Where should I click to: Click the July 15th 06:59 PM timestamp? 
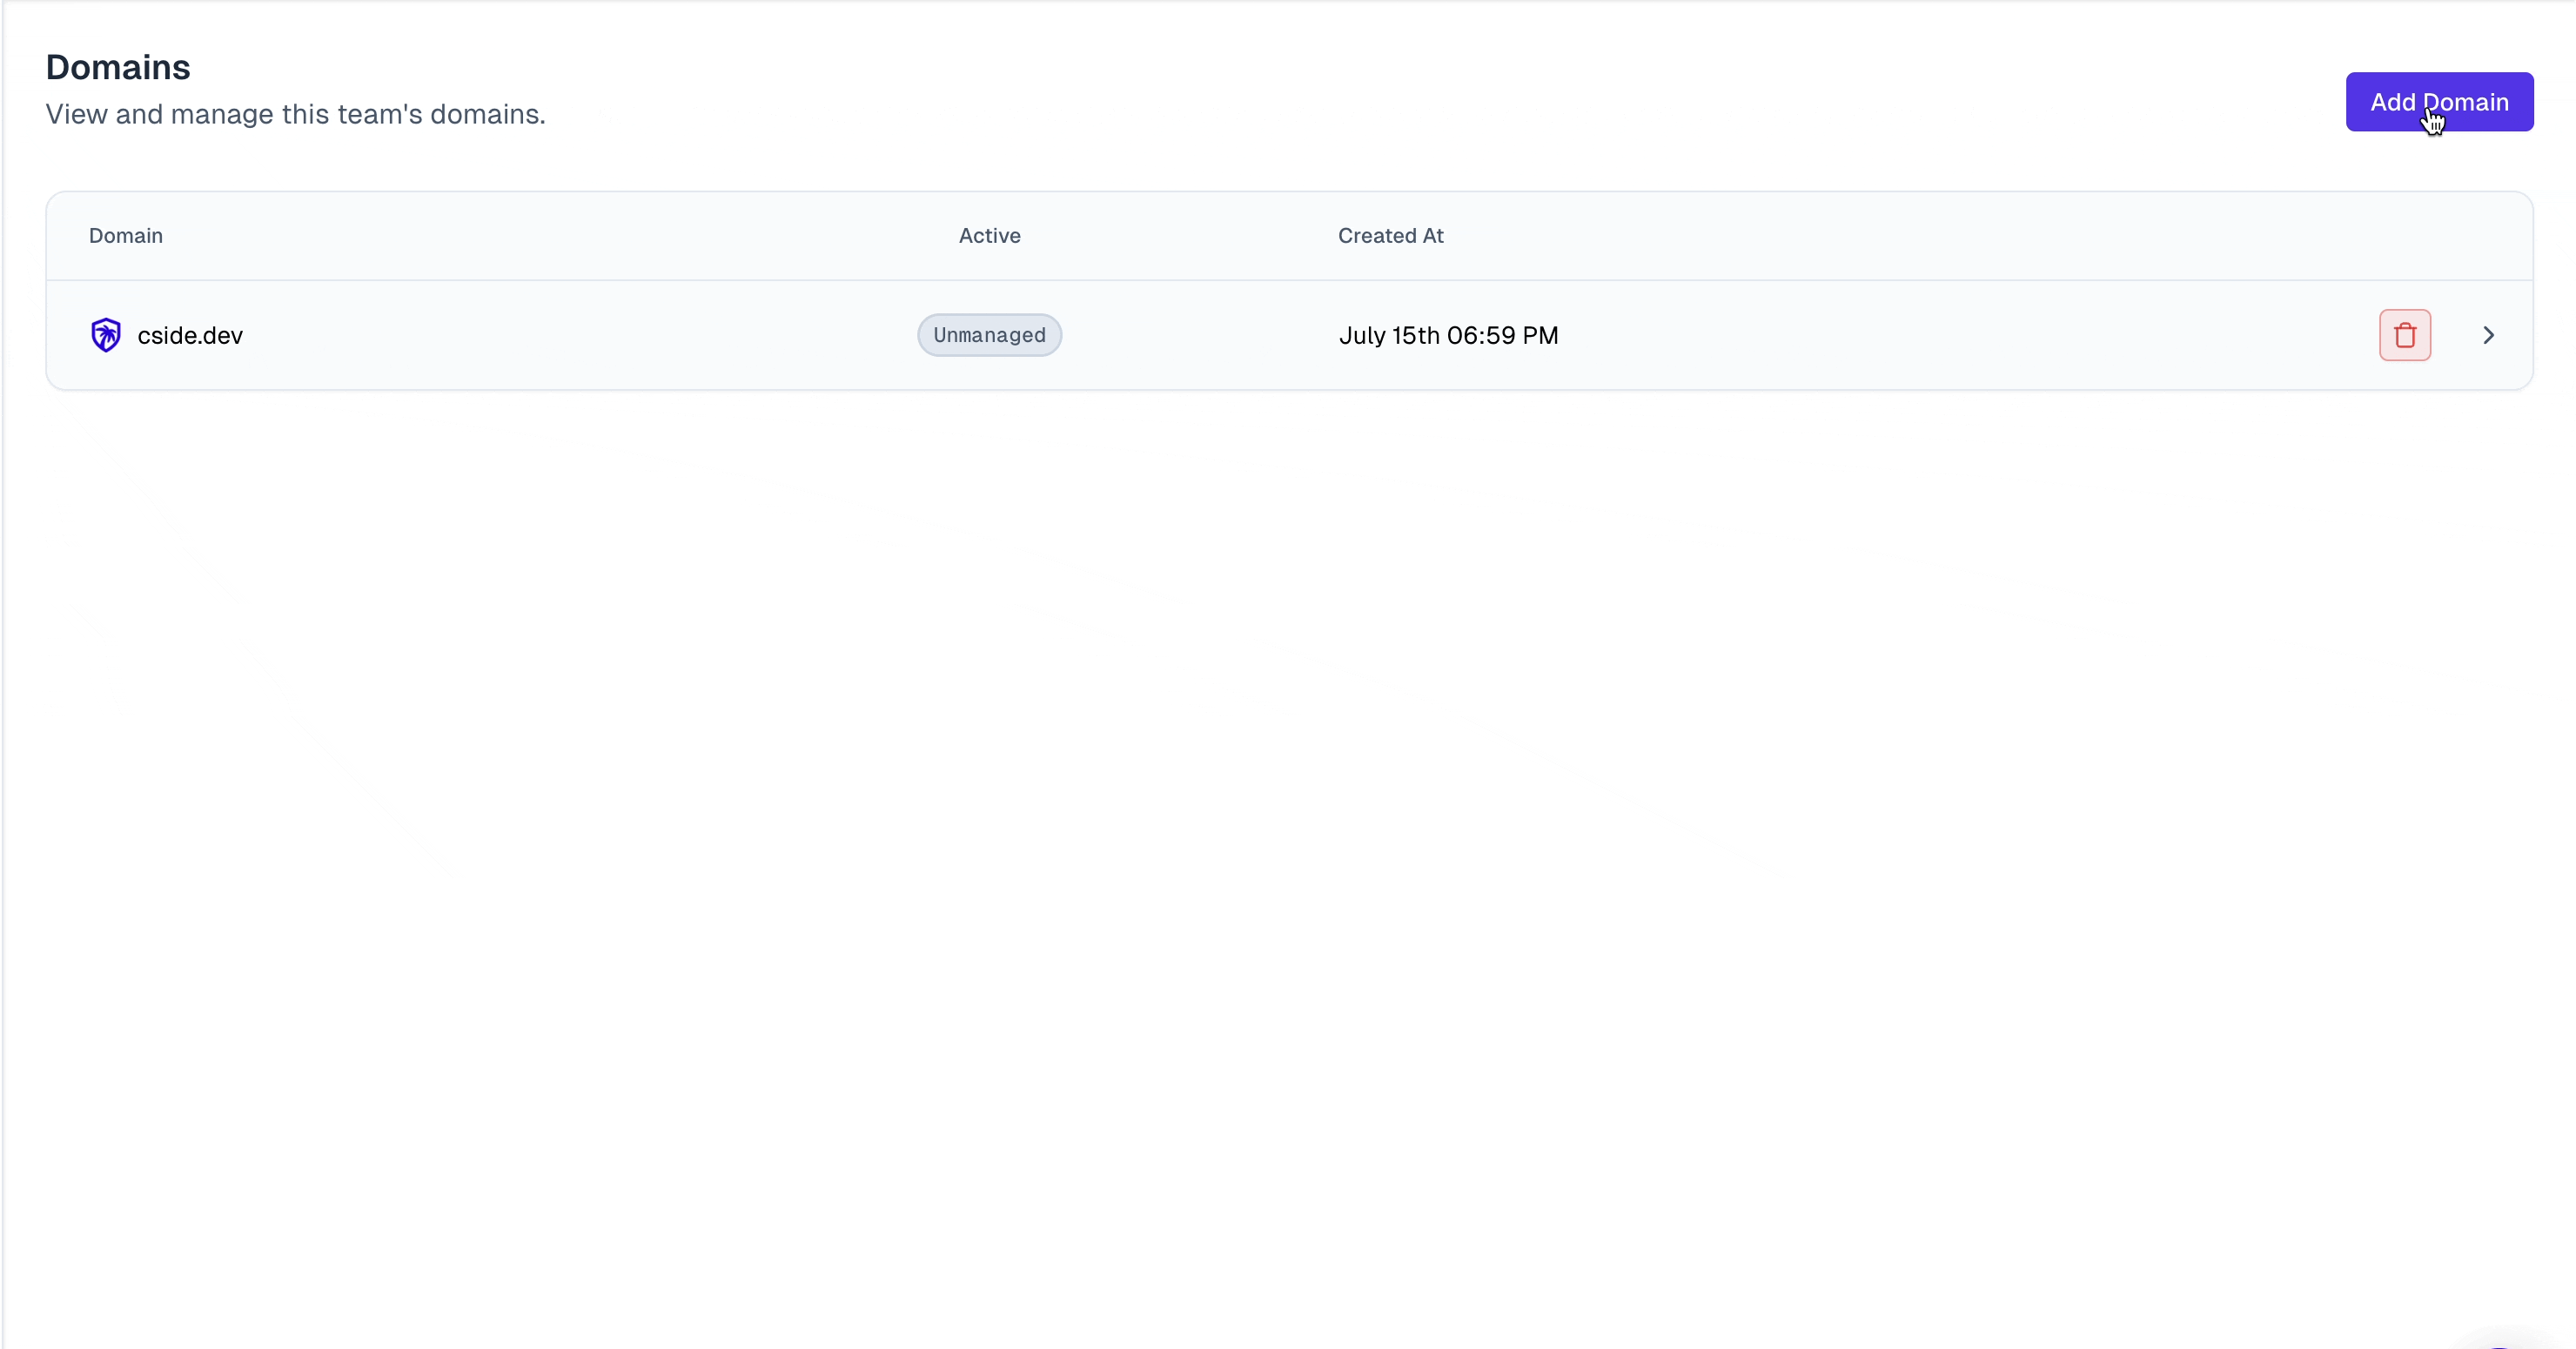(1448, 334)
